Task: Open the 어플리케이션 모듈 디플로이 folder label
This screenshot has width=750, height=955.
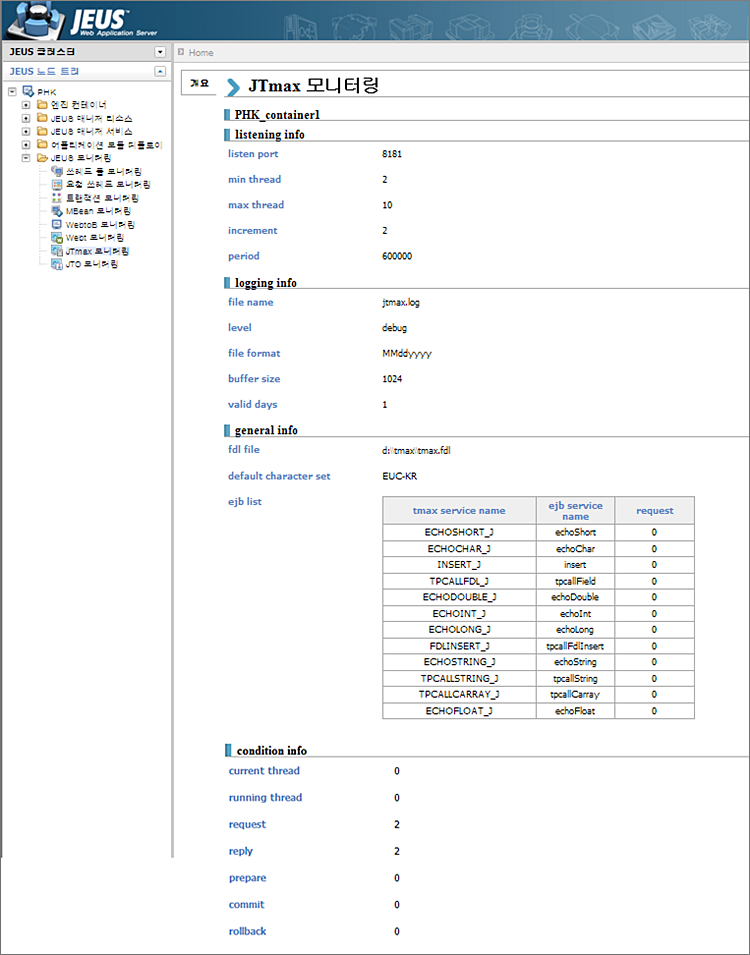Action: tap(106, 145)
